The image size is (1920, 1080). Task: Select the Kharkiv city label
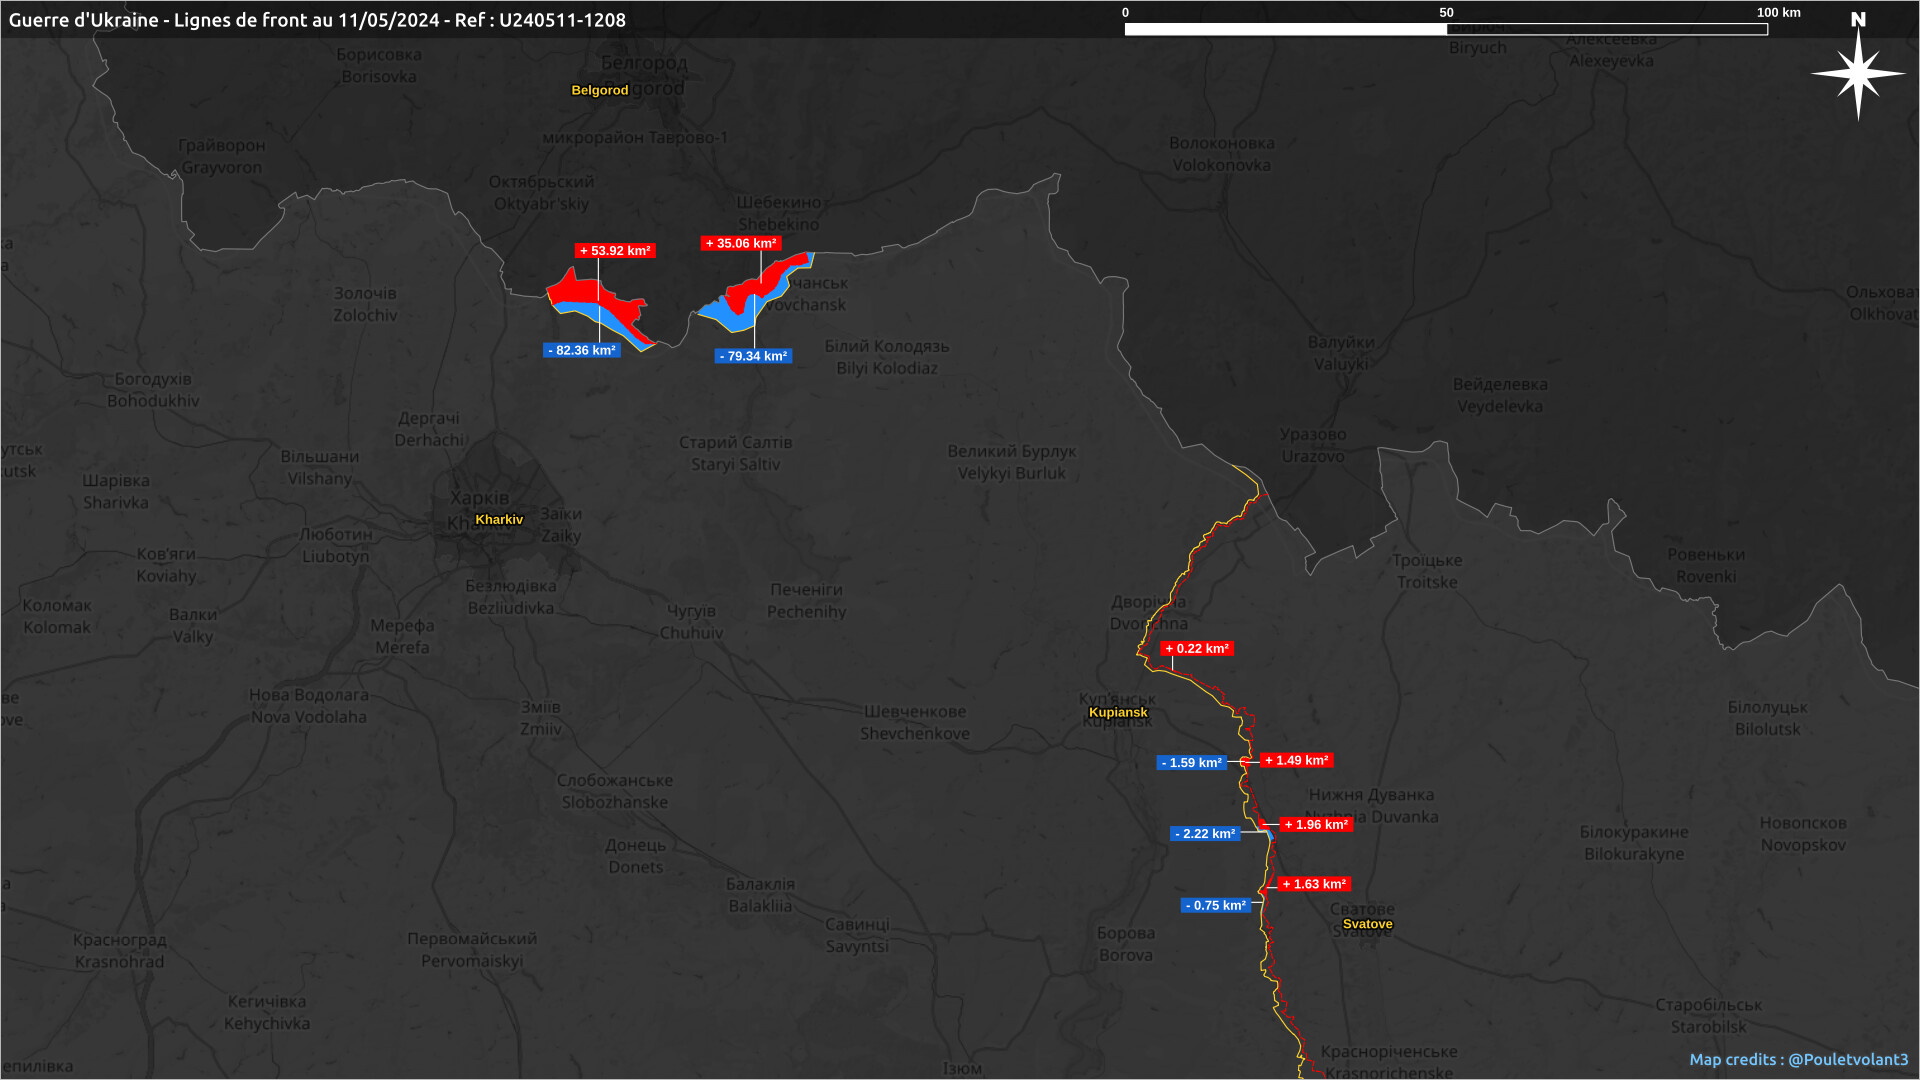498,520
